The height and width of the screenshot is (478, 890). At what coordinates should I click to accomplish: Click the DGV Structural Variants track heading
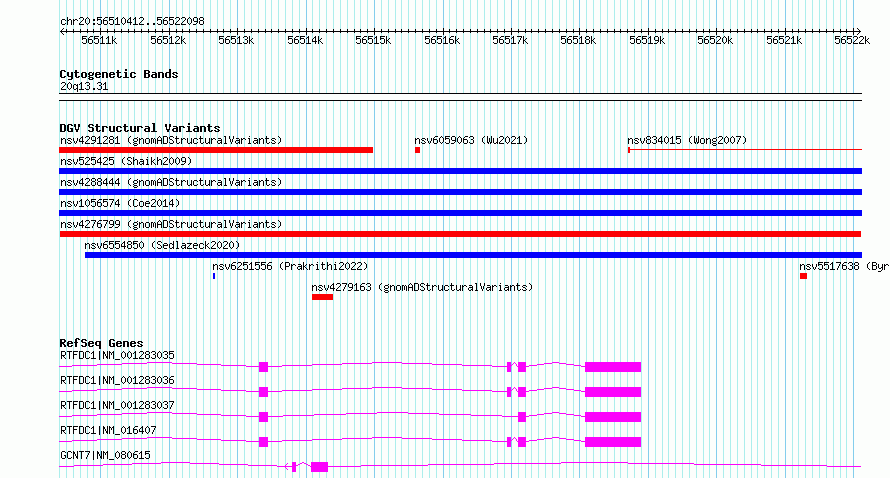[140, 128]
